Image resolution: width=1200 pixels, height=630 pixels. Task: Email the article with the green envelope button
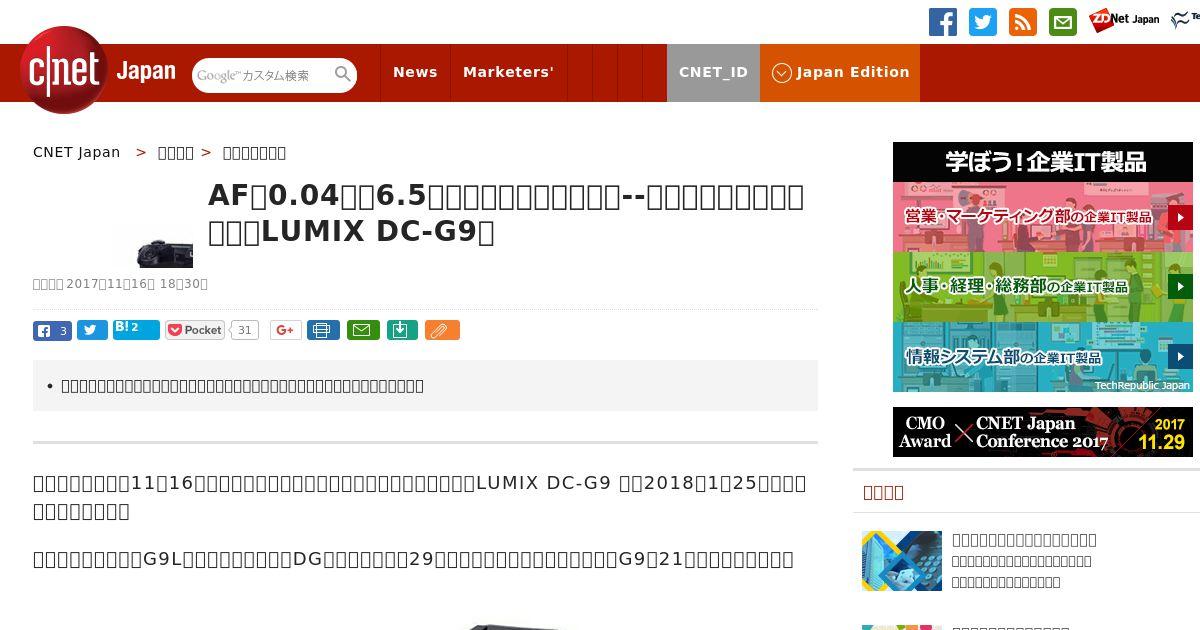pyautogui.click(x=363, y=330)
